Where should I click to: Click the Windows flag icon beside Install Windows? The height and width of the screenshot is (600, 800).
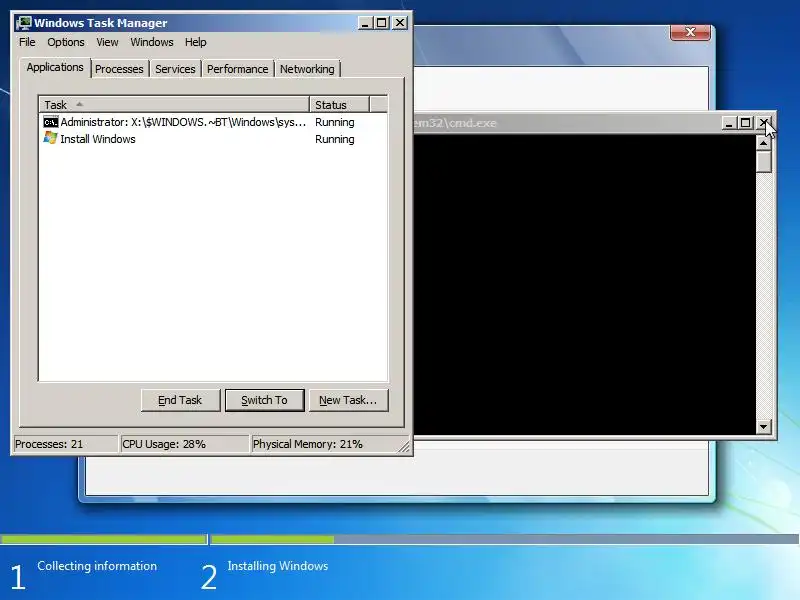[x=51, y=138]
